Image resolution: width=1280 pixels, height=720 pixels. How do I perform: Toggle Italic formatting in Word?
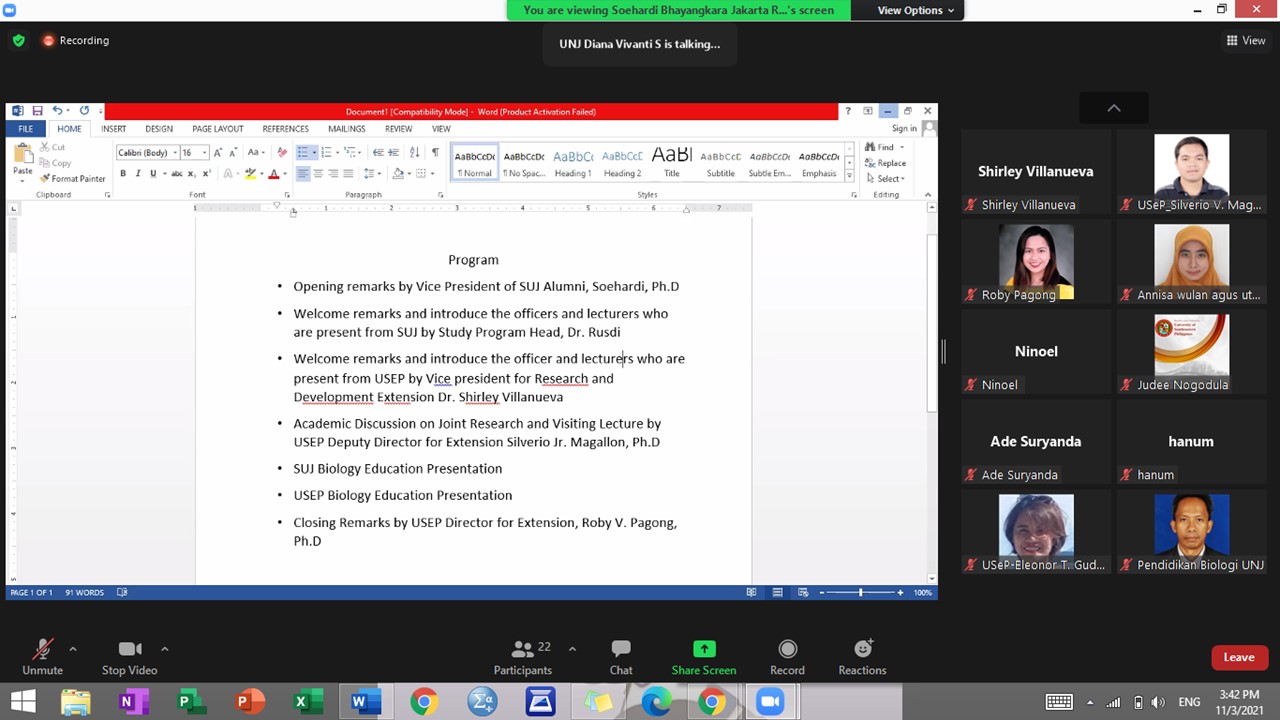tap(138, 173)
